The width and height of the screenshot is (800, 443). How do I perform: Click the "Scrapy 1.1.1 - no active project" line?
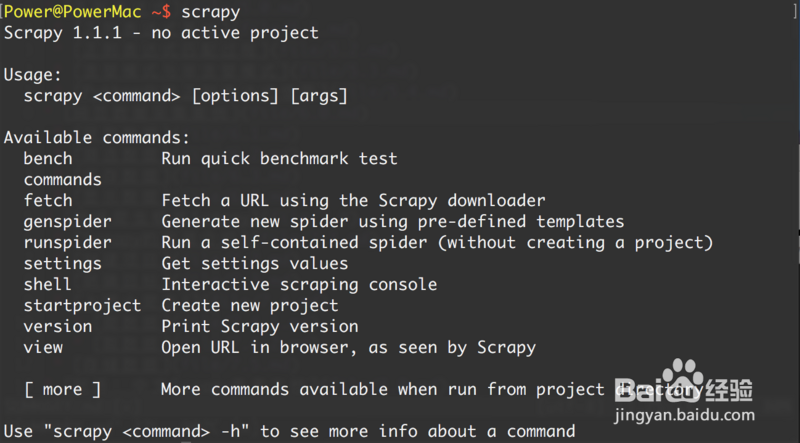tap(161, 32)
